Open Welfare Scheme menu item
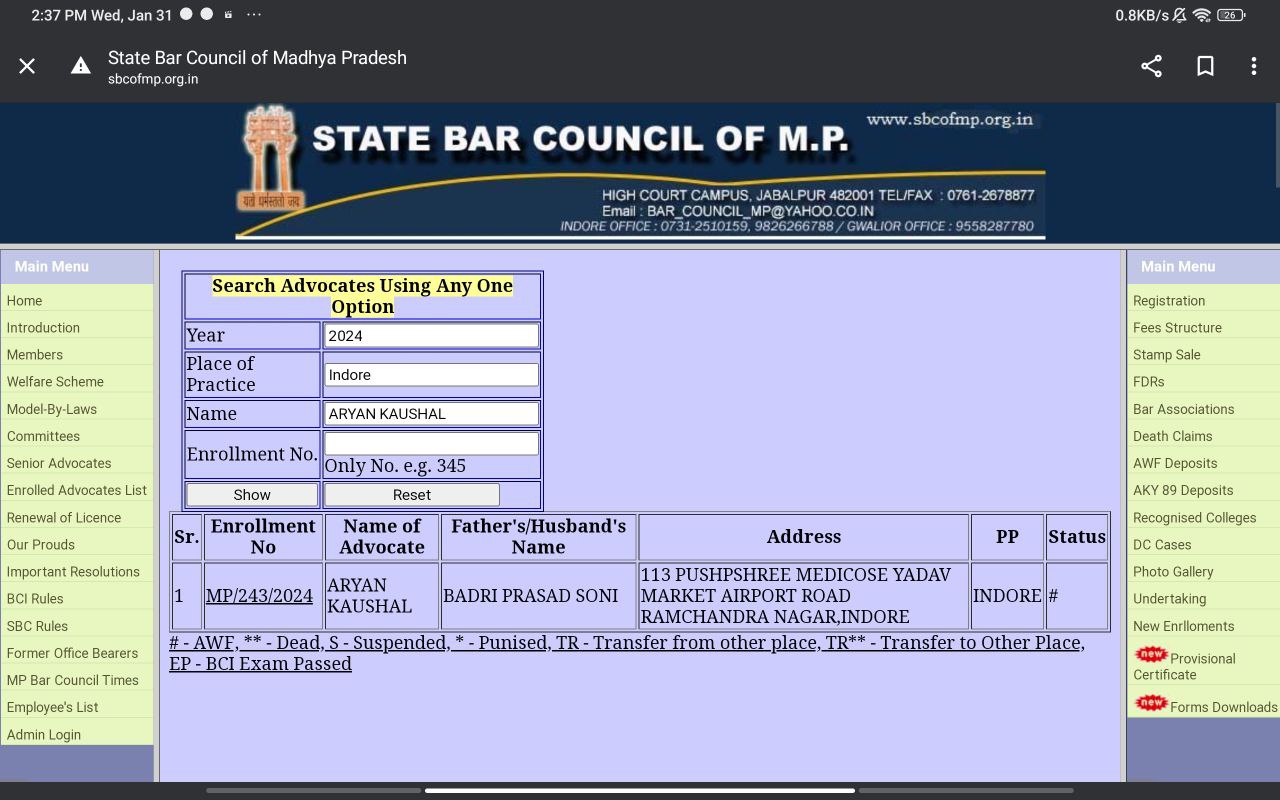The width and height of the screenshot is (1280, 800). pos(55,382)
